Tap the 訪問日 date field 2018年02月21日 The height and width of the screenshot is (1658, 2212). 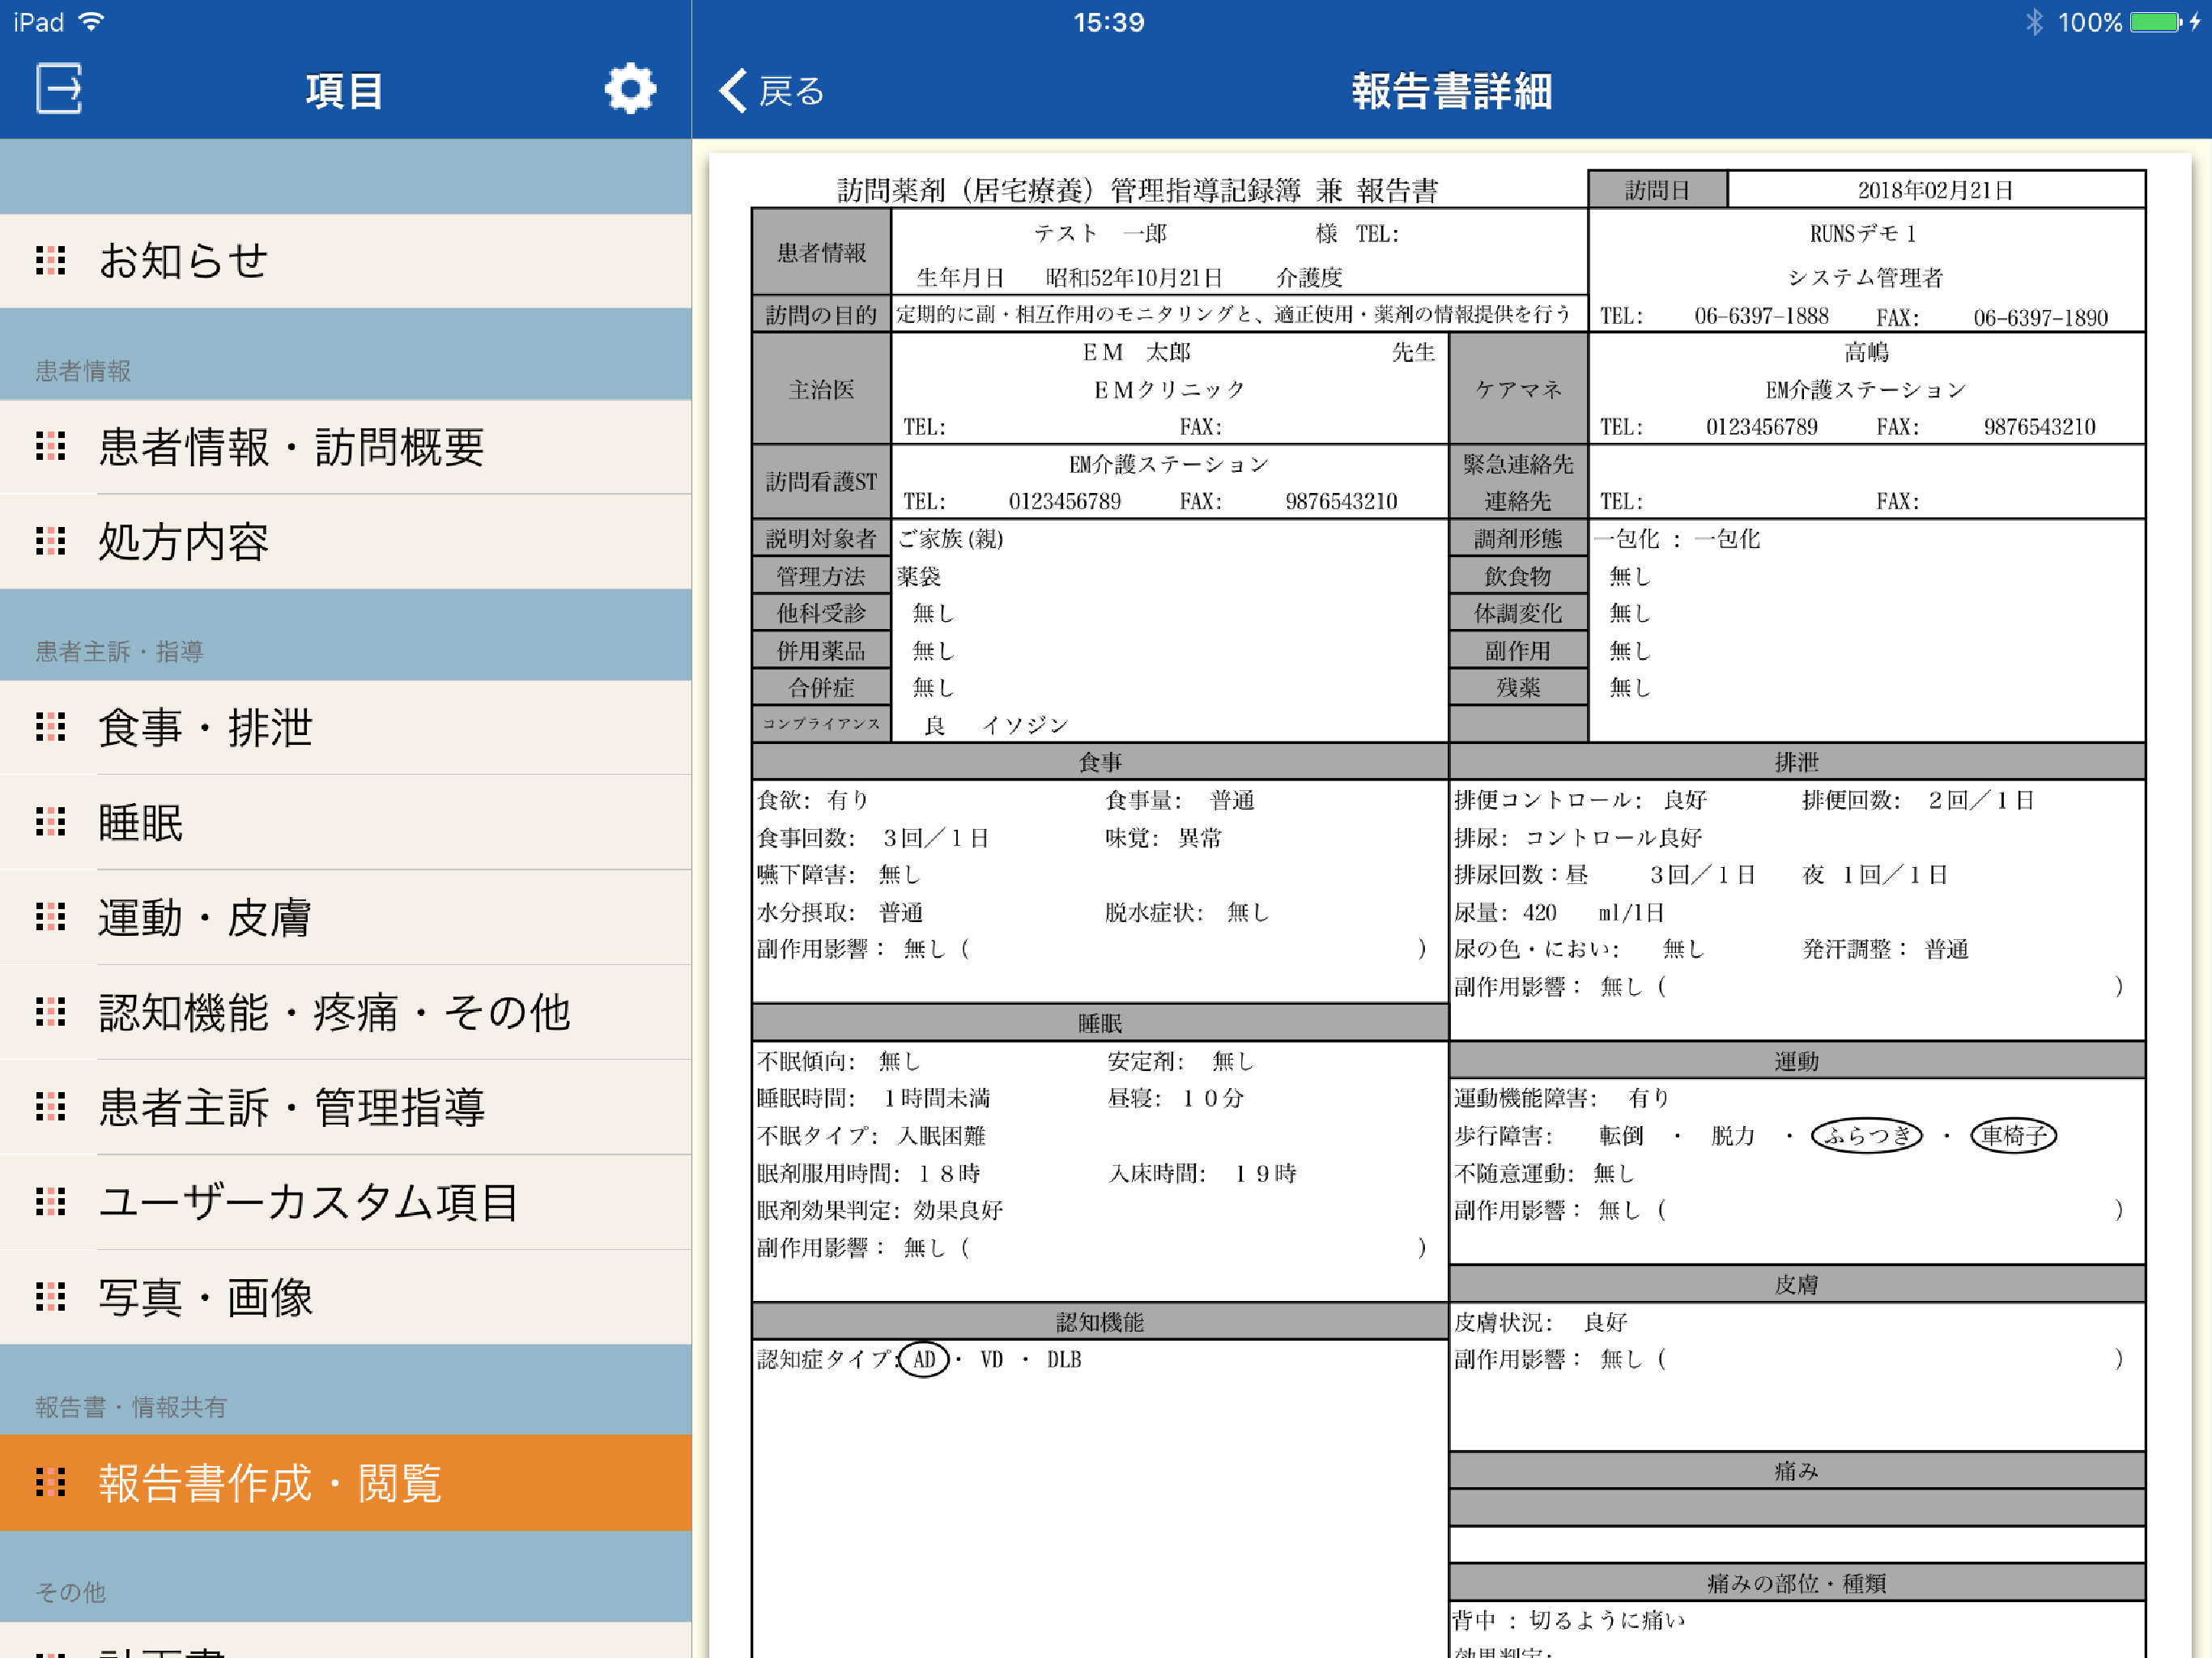coord(1935,190)
